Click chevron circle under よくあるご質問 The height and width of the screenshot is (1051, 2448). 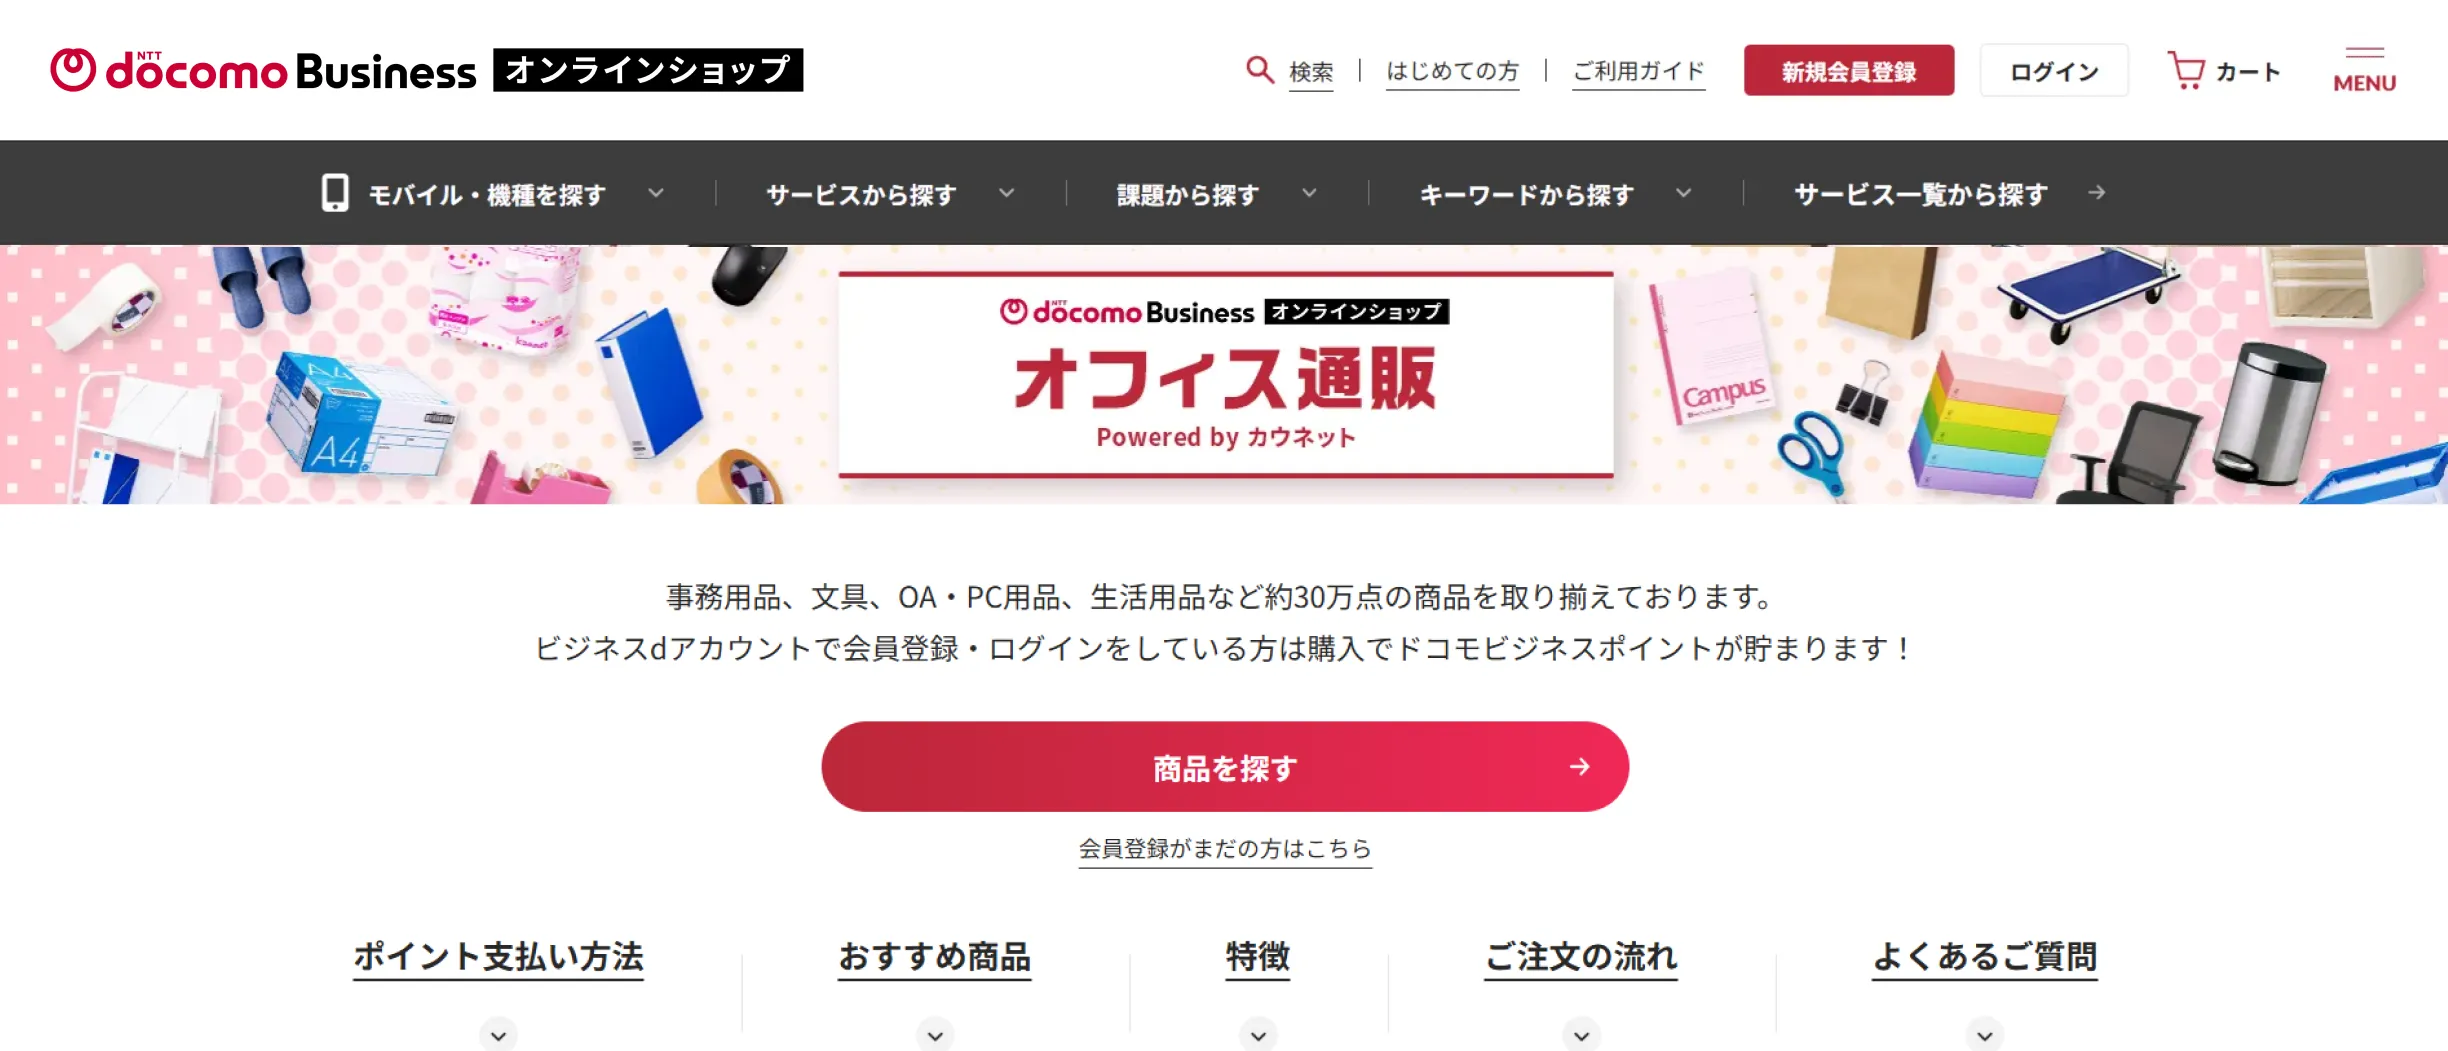(1985, 1035)
